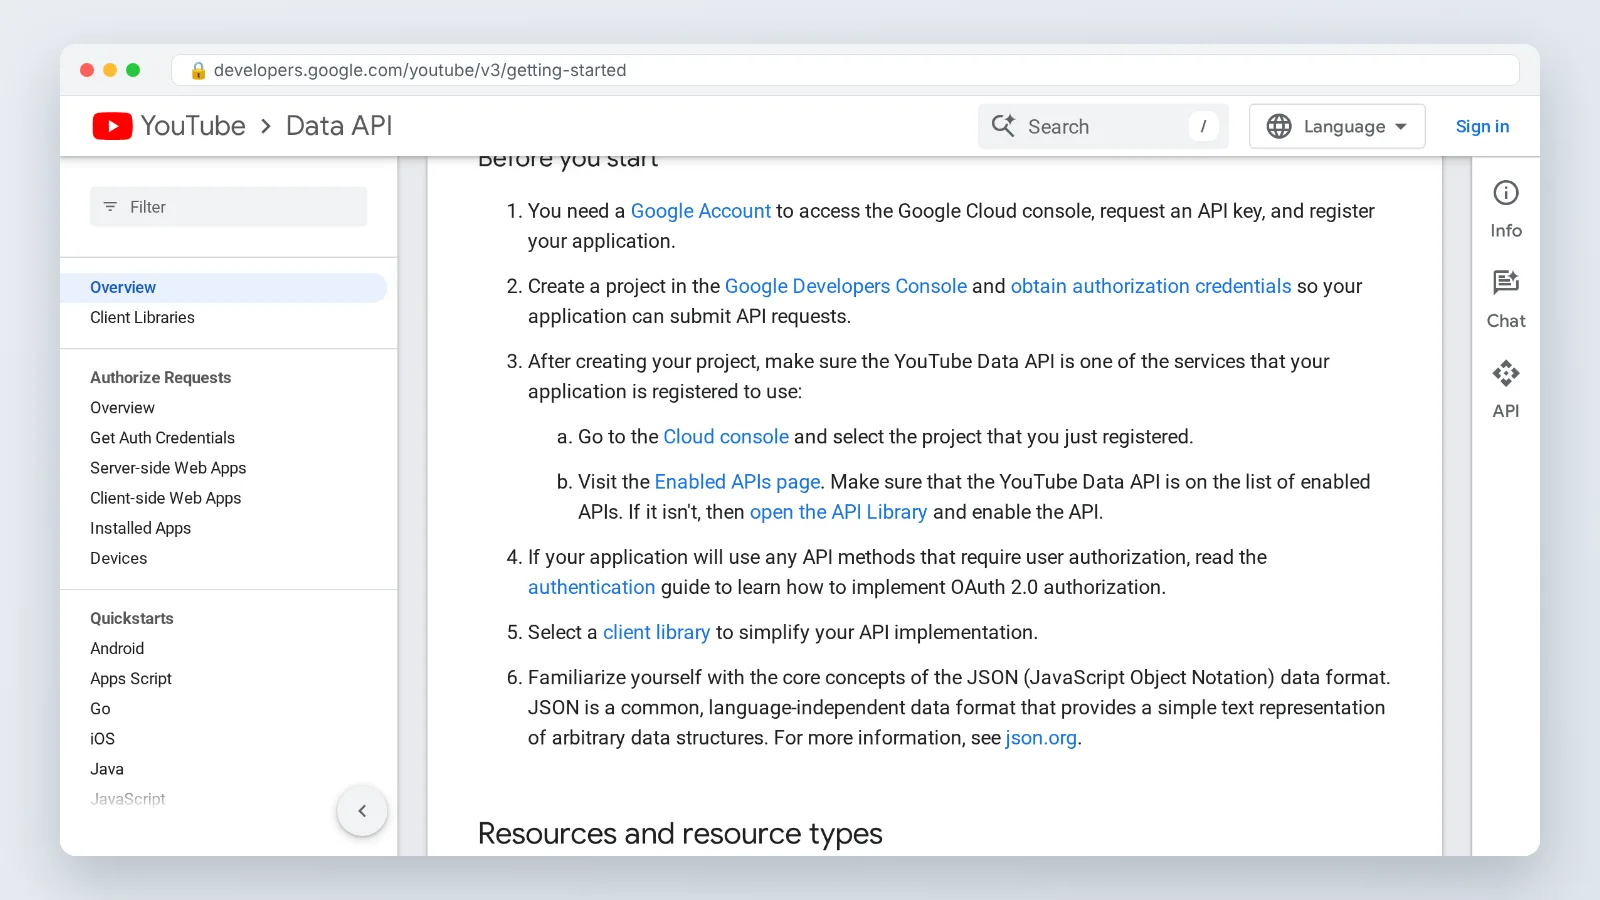
Task: Click the slash shortcut key badge
Action: pos(1203,126)
